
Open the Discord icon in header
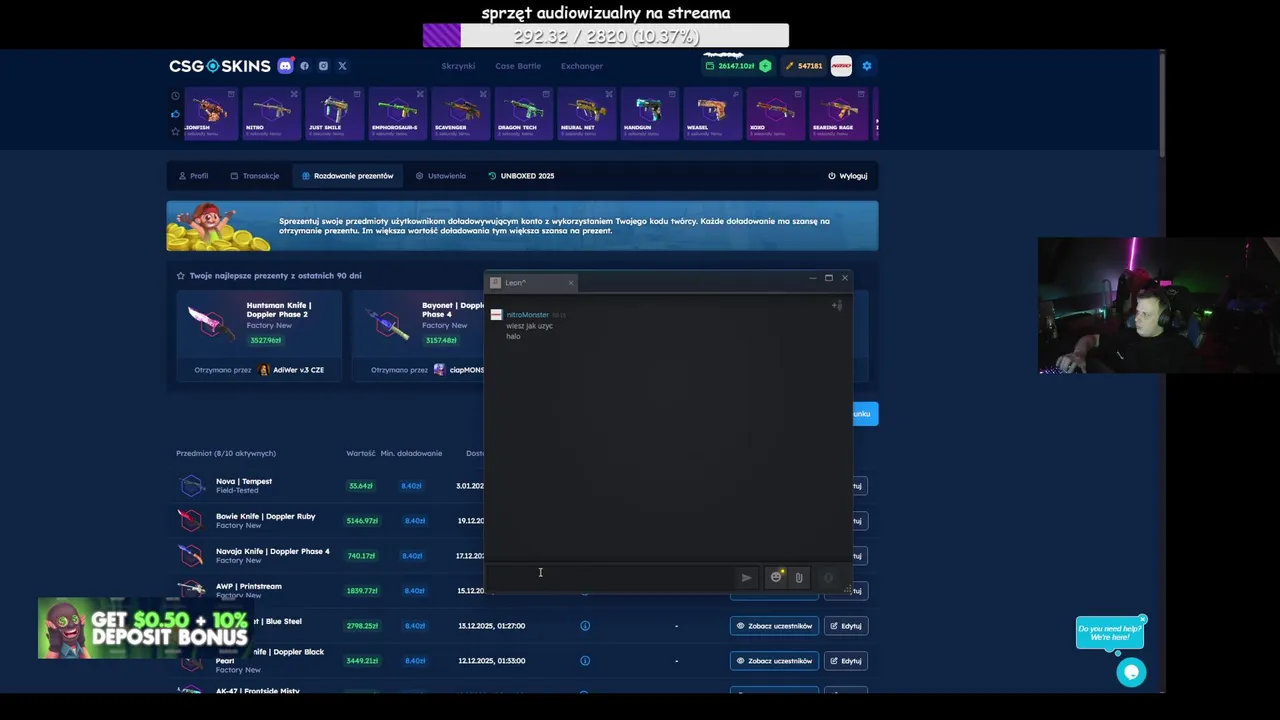(285, 66)
